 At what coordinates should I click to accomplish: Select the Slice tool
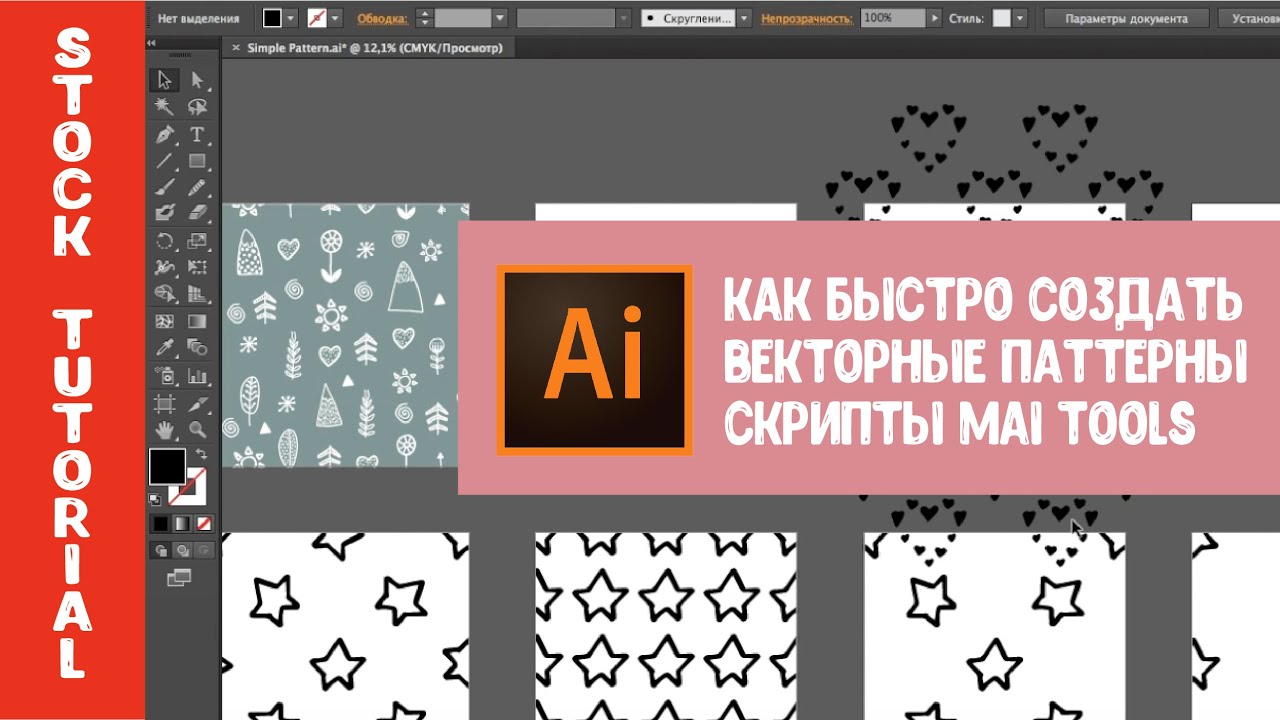(197, 403)
